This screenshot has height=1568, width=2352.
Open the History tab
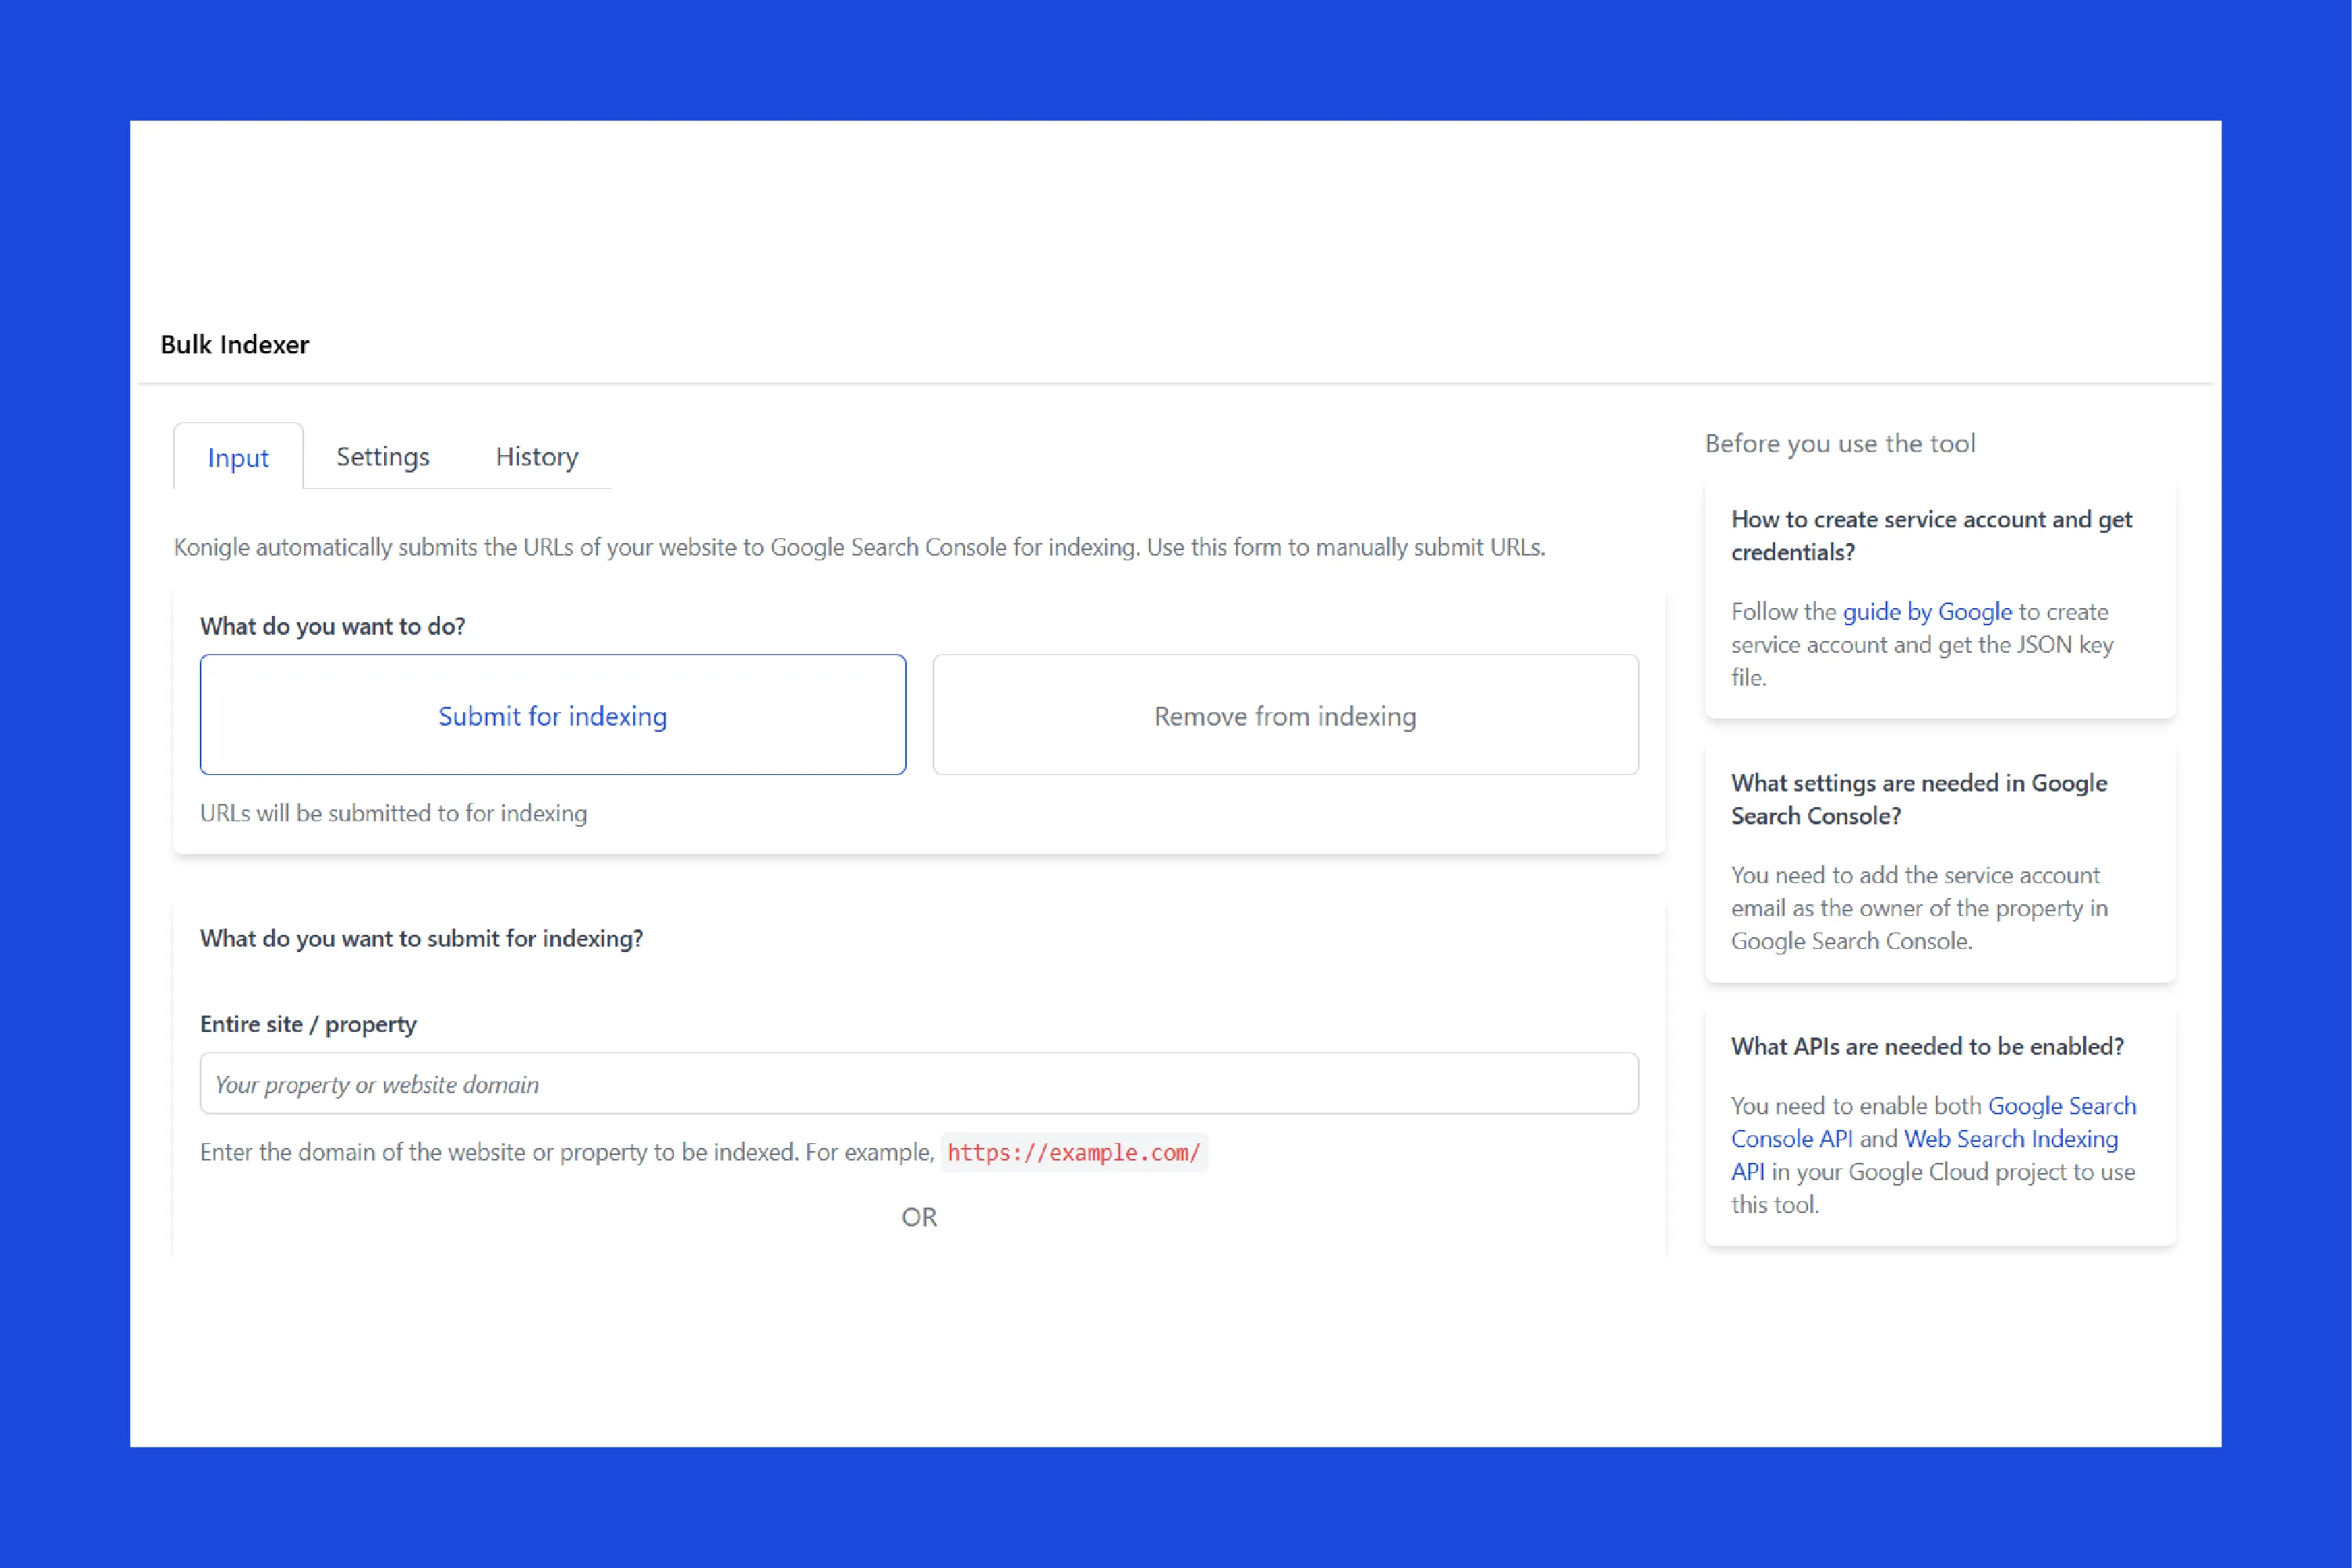(537, 457)
